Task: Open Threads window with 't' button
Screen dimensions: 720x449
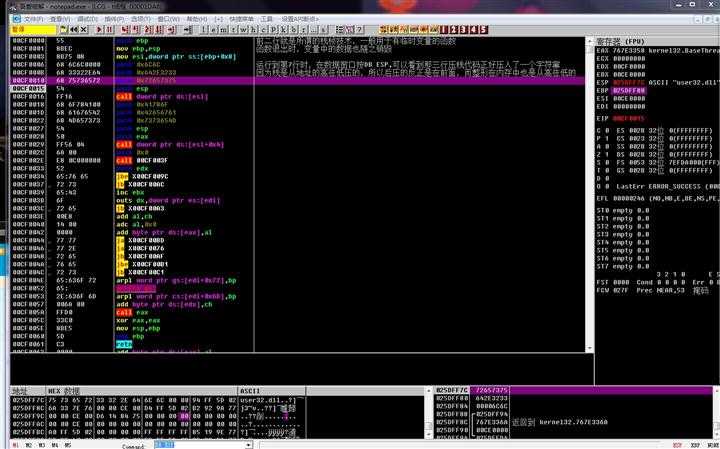Action: 234,29
